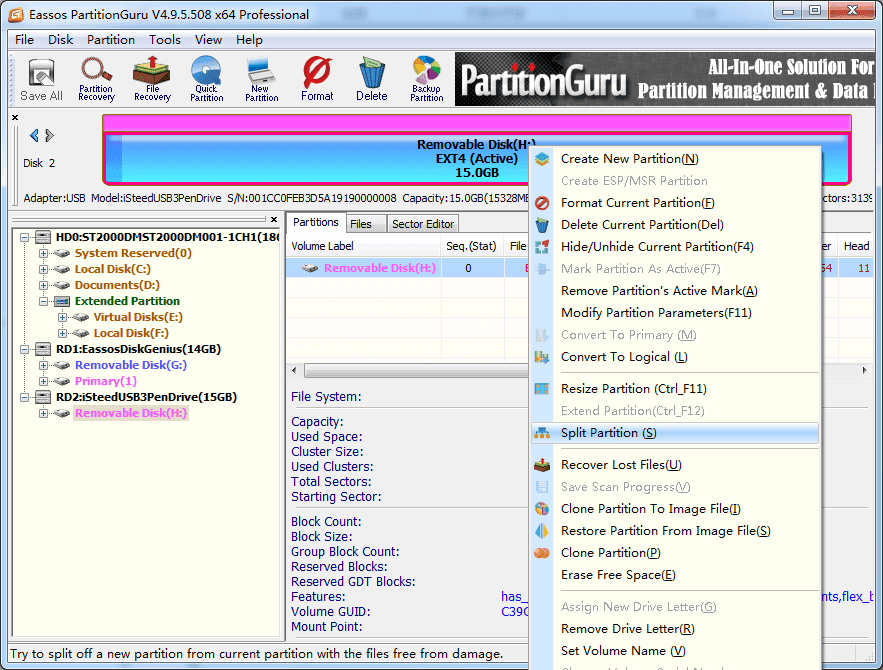Click Create New Partition menu icon
883x670 pixels.
coord(542,159)
